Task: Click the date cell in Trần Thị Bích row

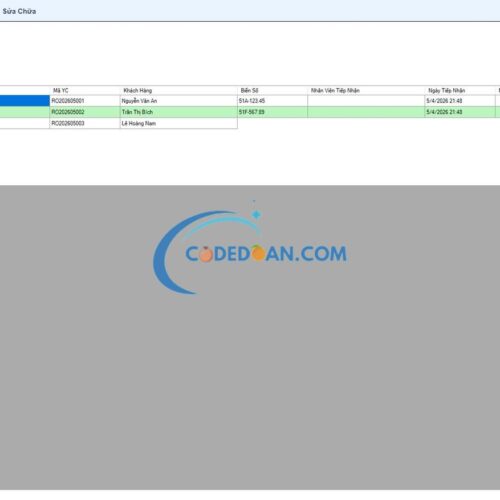Action: tap(460, 112)
